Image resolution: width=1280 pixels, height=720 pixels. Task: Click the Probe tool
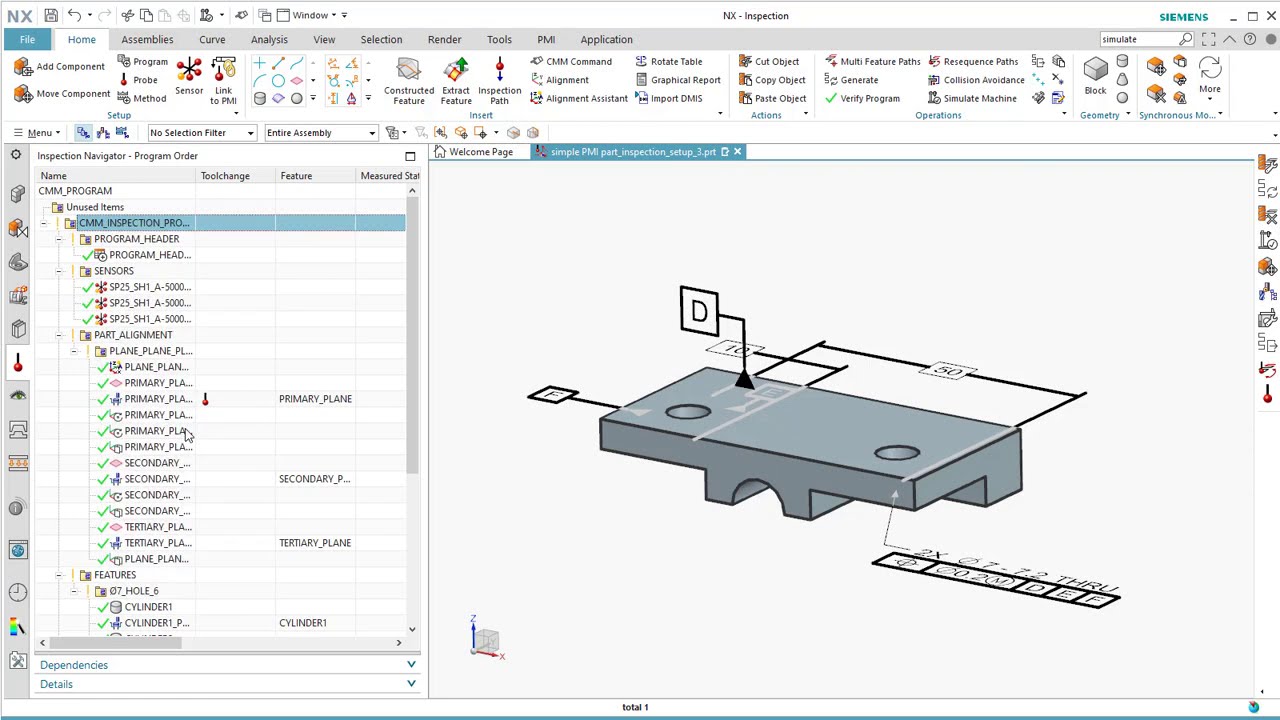(x=137, y=80)
